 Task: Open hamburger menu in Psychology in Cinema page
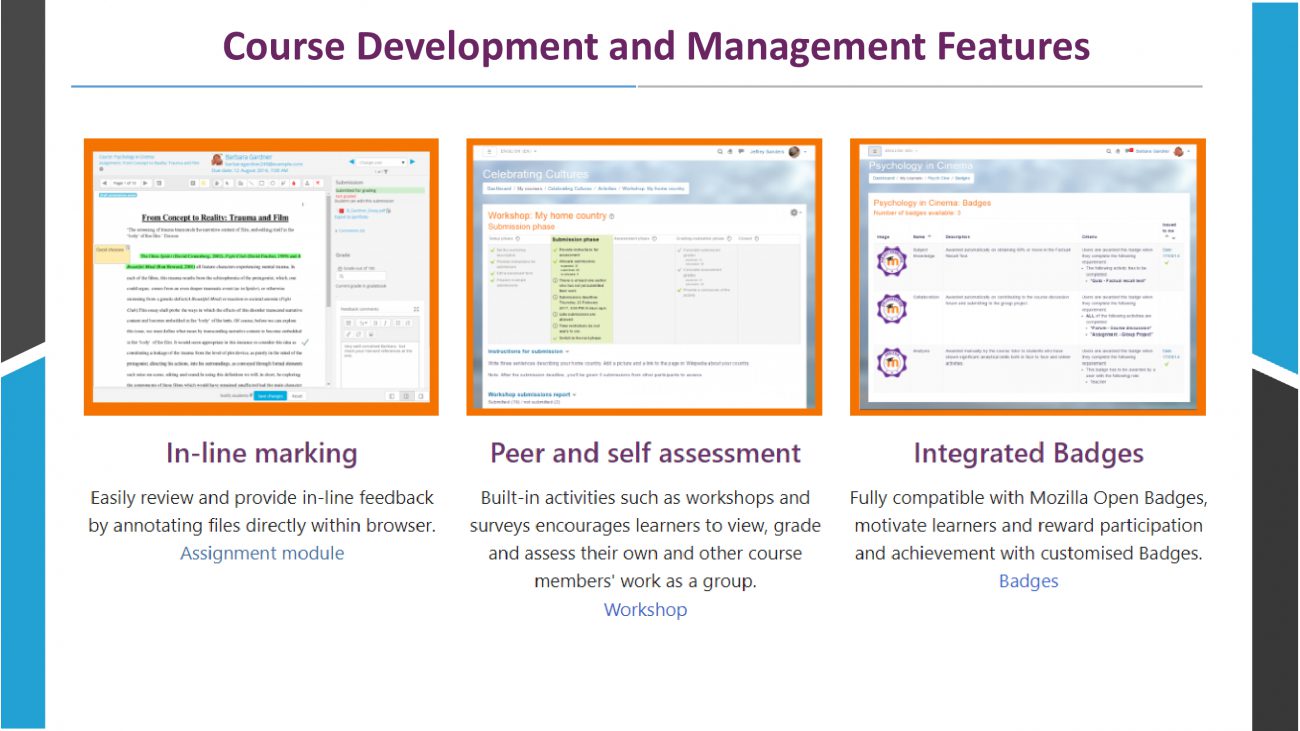[x=874, y=151]
